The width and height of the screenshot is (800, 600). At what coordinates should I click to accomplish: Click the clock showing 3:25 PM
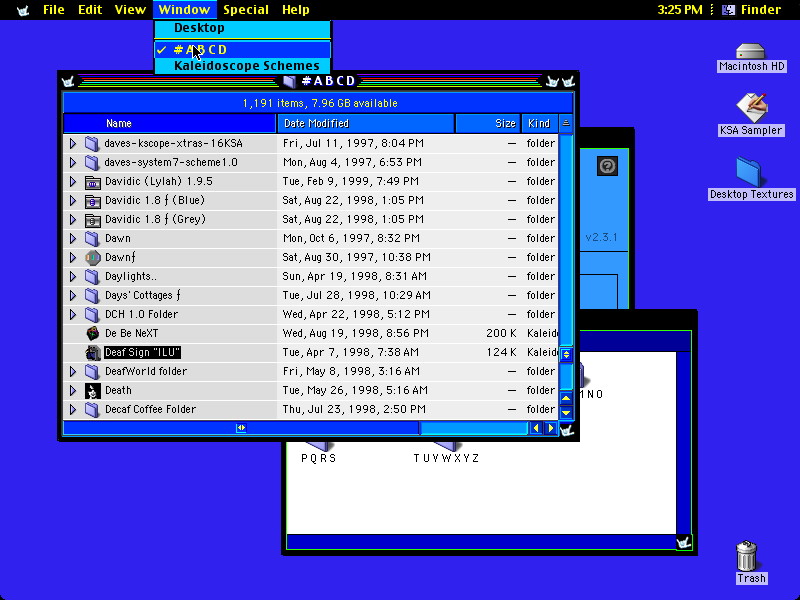click(x=680, y=10)
